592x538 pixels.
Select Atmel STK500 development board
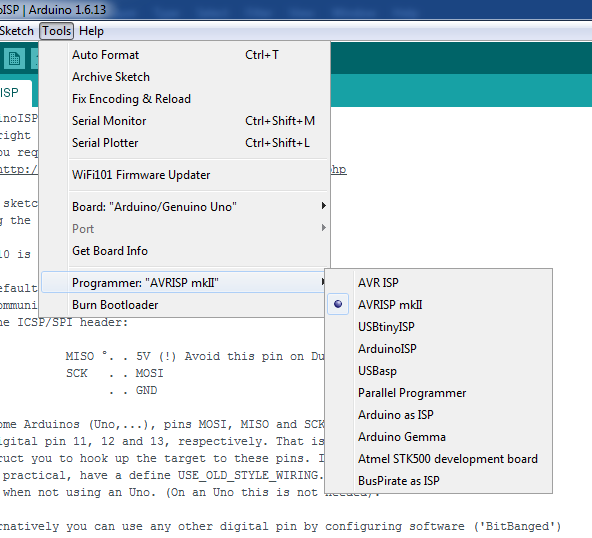point(438,459)
